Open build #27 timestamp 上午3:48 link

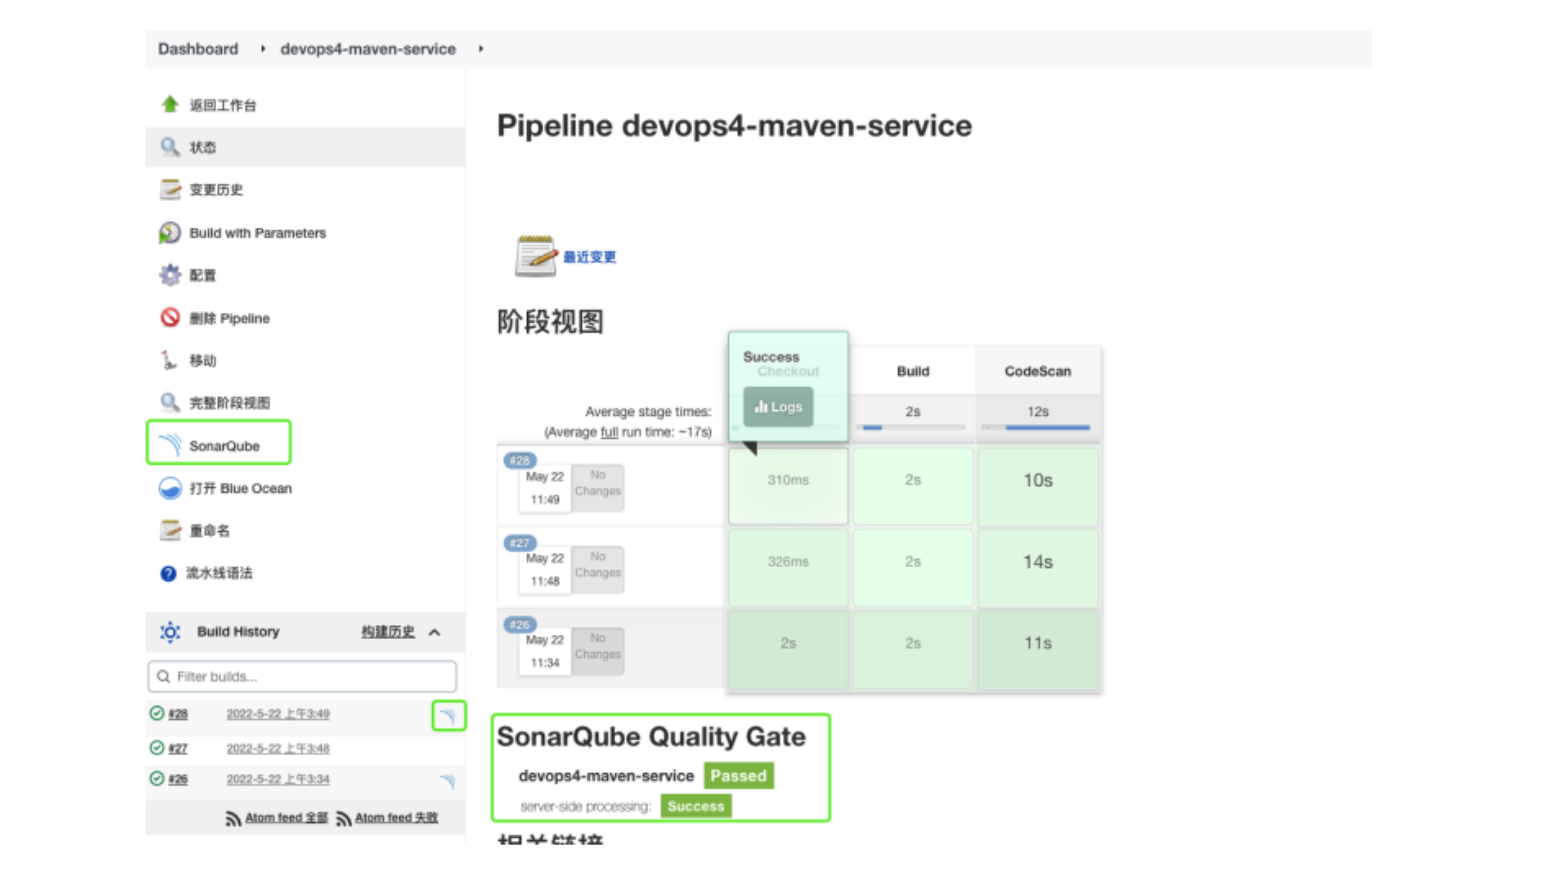pos(278,748)
